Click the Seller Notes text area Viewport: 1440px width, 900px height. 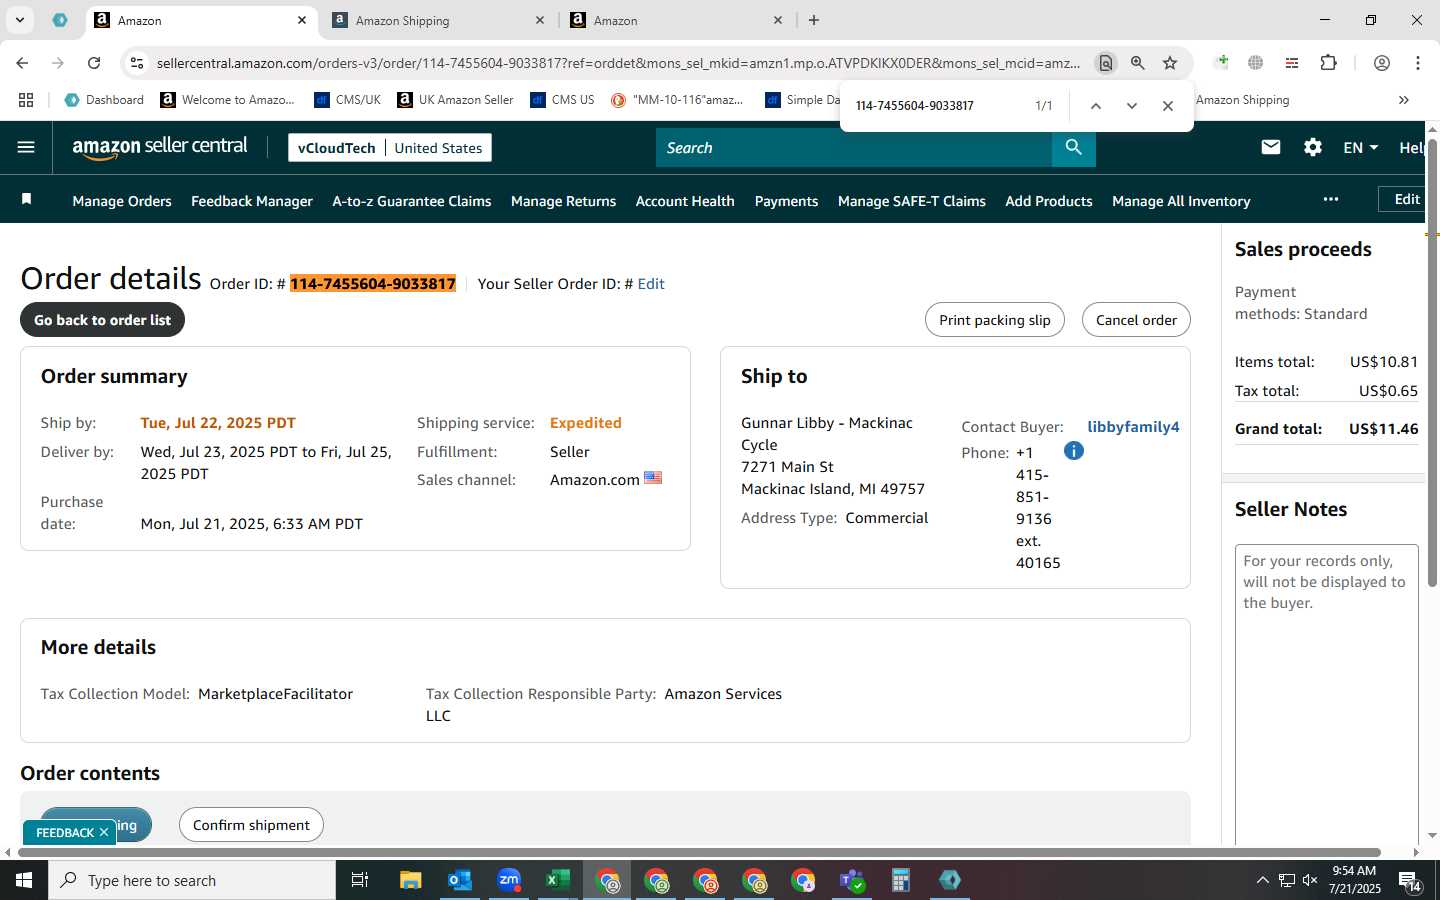coord(1327,695)
